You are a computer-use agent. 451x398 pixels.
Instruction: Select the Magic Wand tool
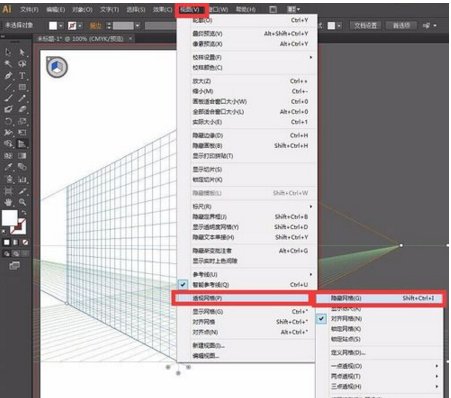tap(8, 64)
